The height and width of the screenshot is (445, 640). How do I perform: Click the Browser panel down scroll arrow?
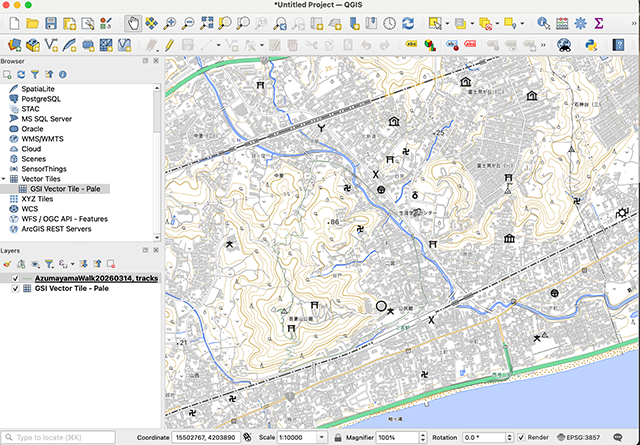click(x=157, y=237)
